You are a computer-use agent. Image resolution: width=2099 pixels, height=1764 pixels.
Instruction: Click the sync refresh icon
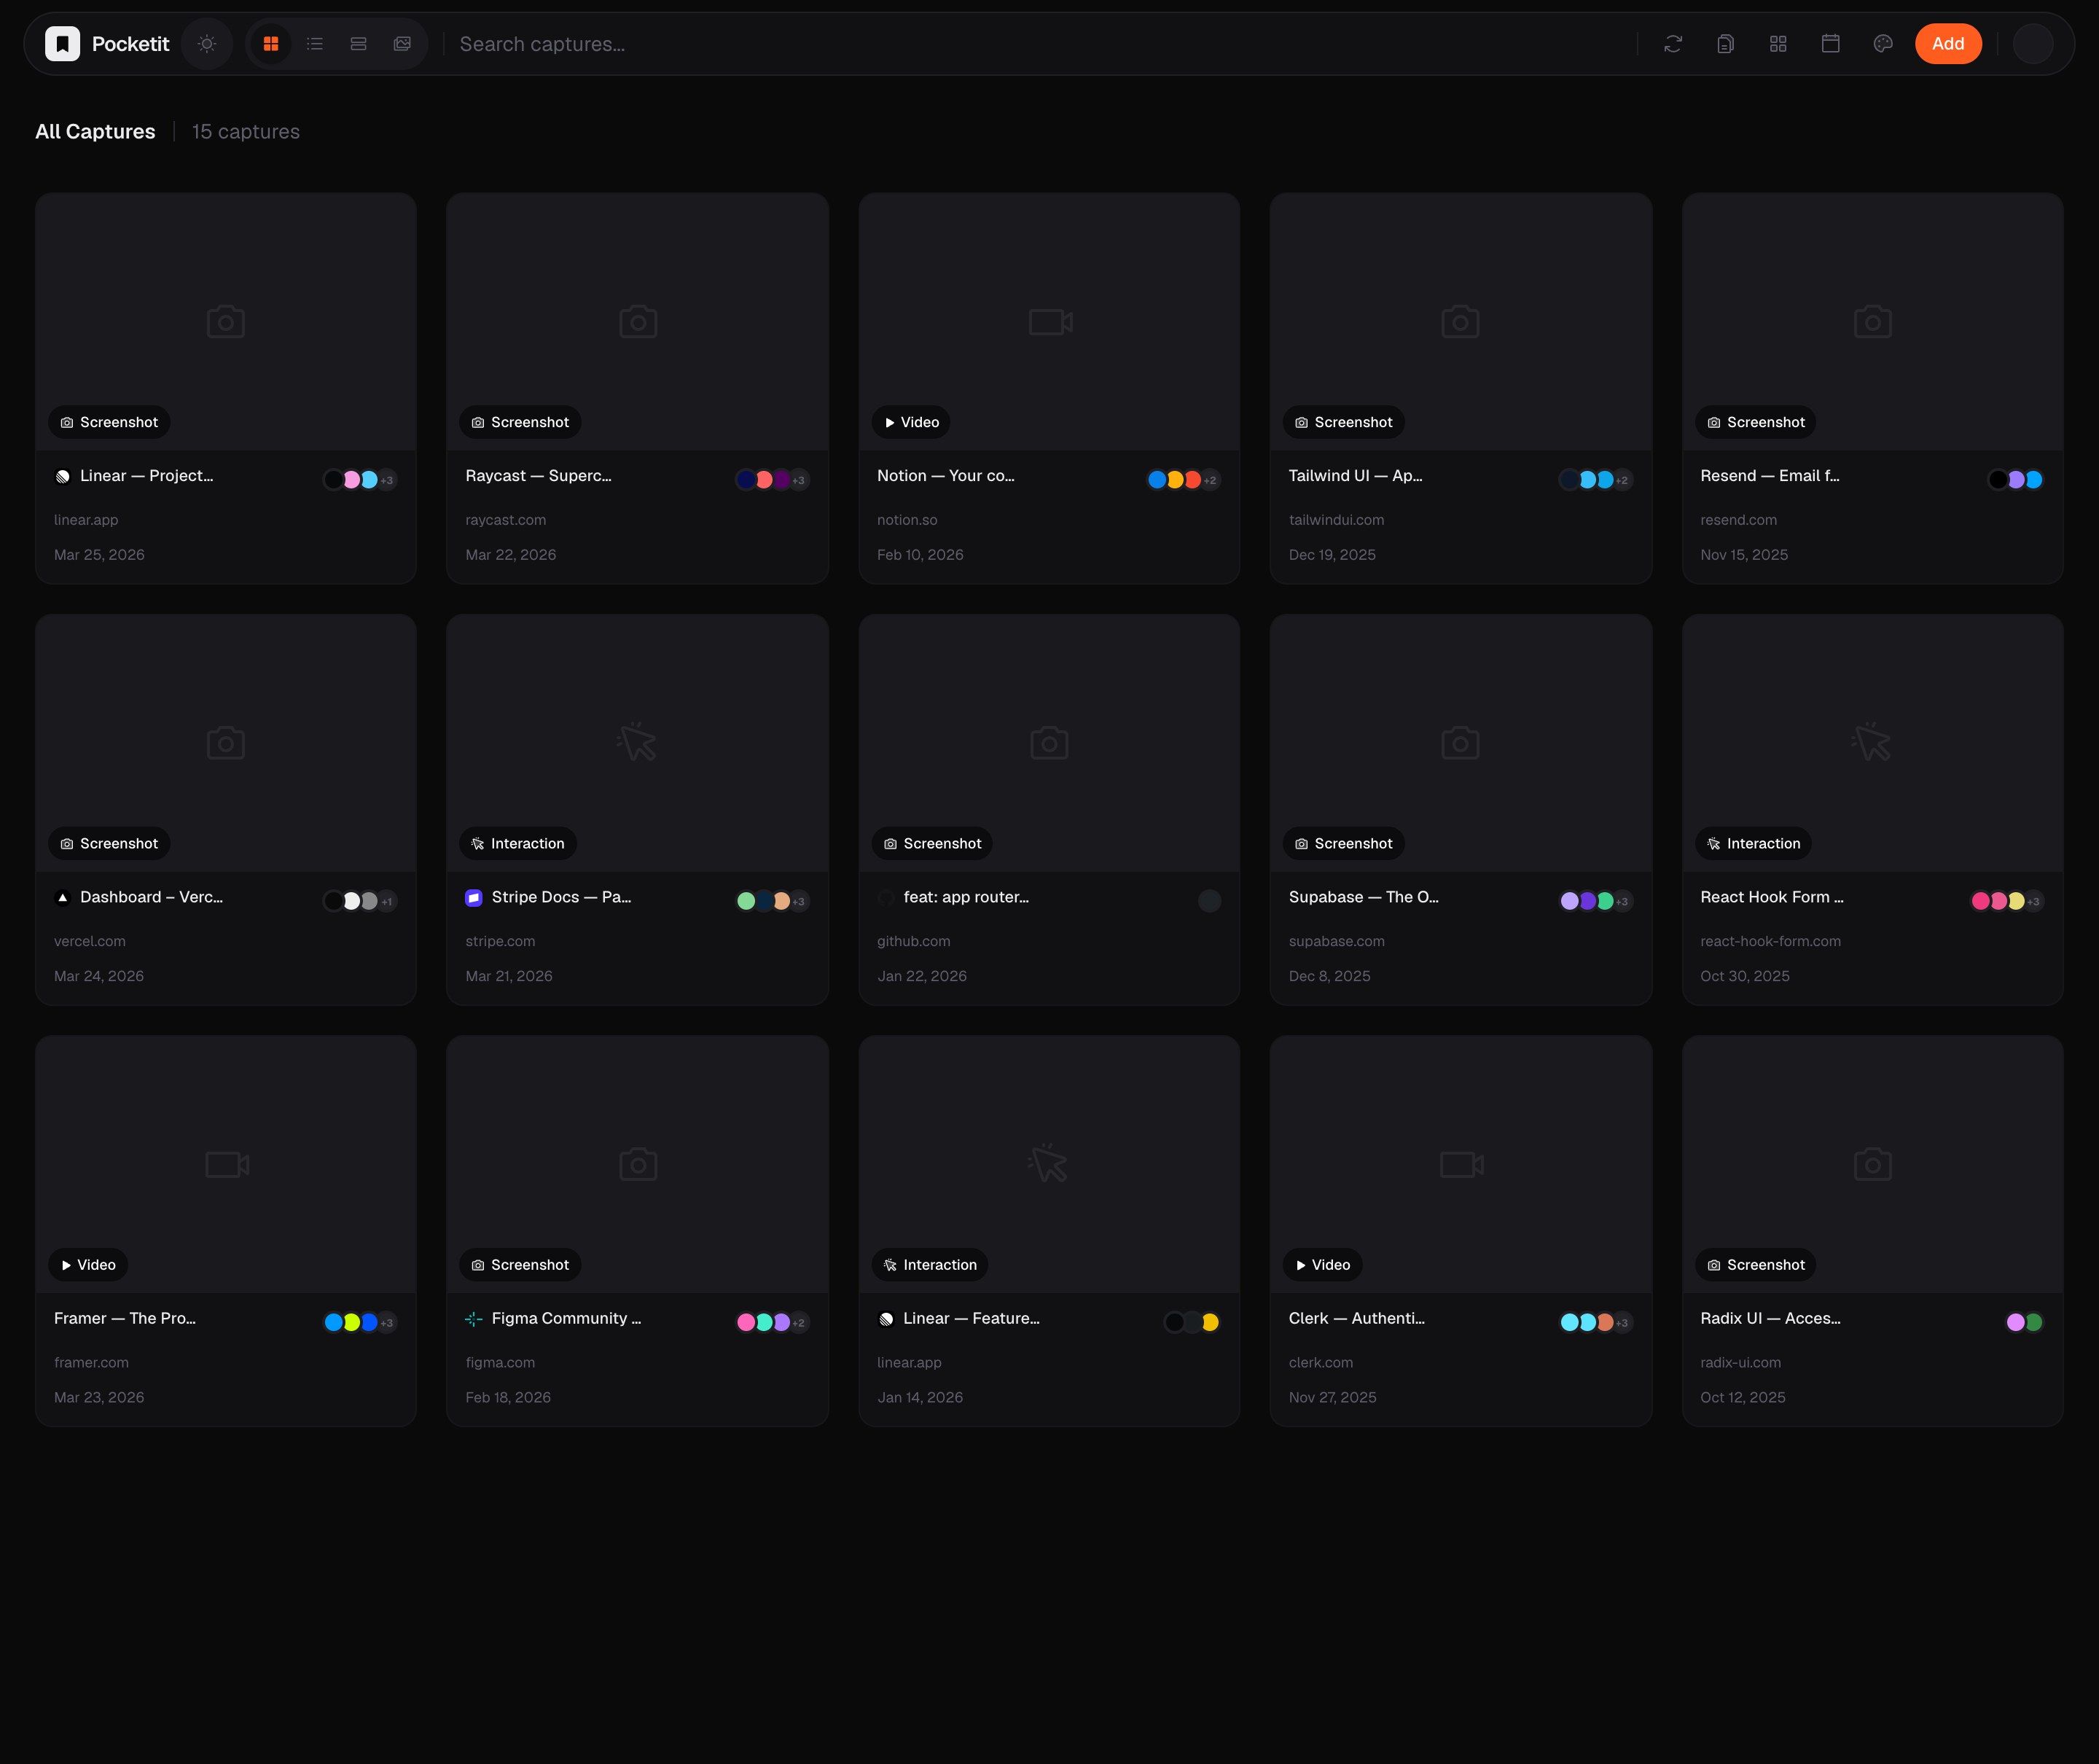1673,44
